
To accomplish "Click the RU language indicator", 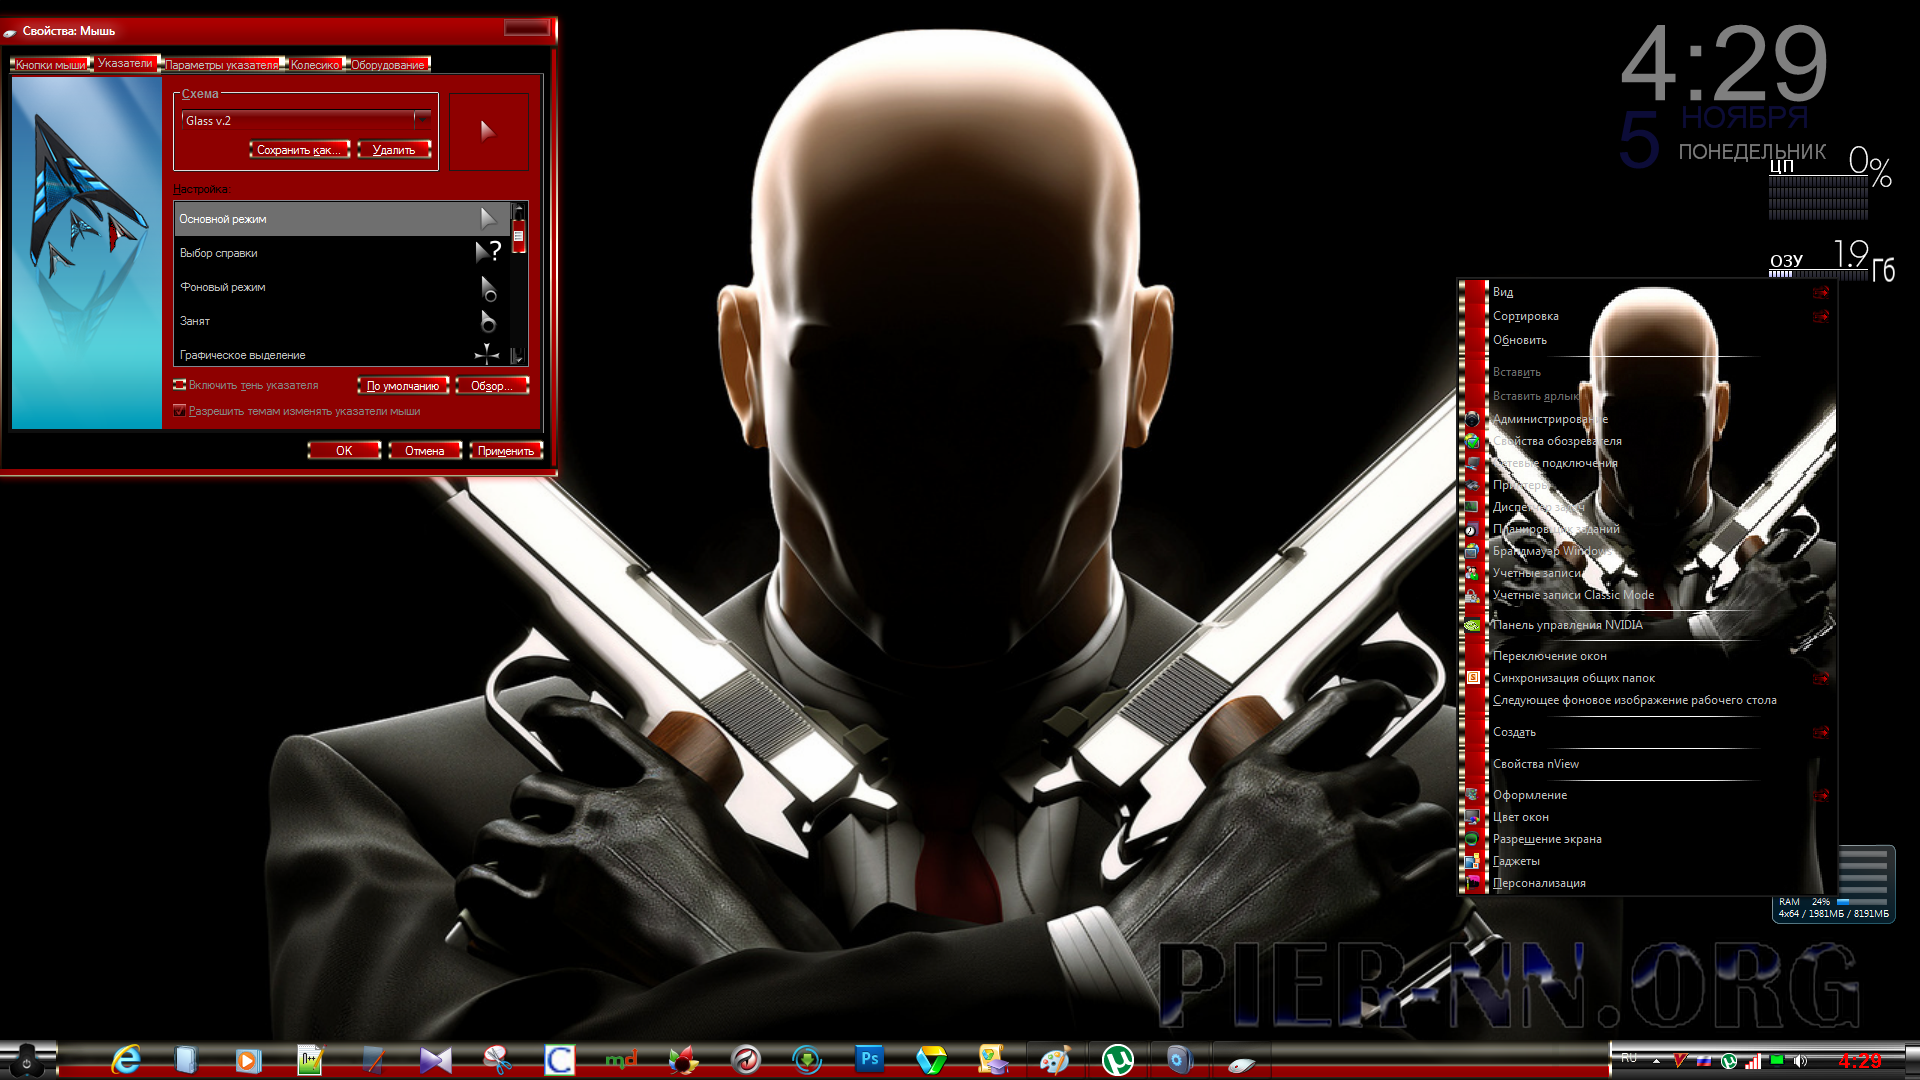I will coord(1629,1058).
